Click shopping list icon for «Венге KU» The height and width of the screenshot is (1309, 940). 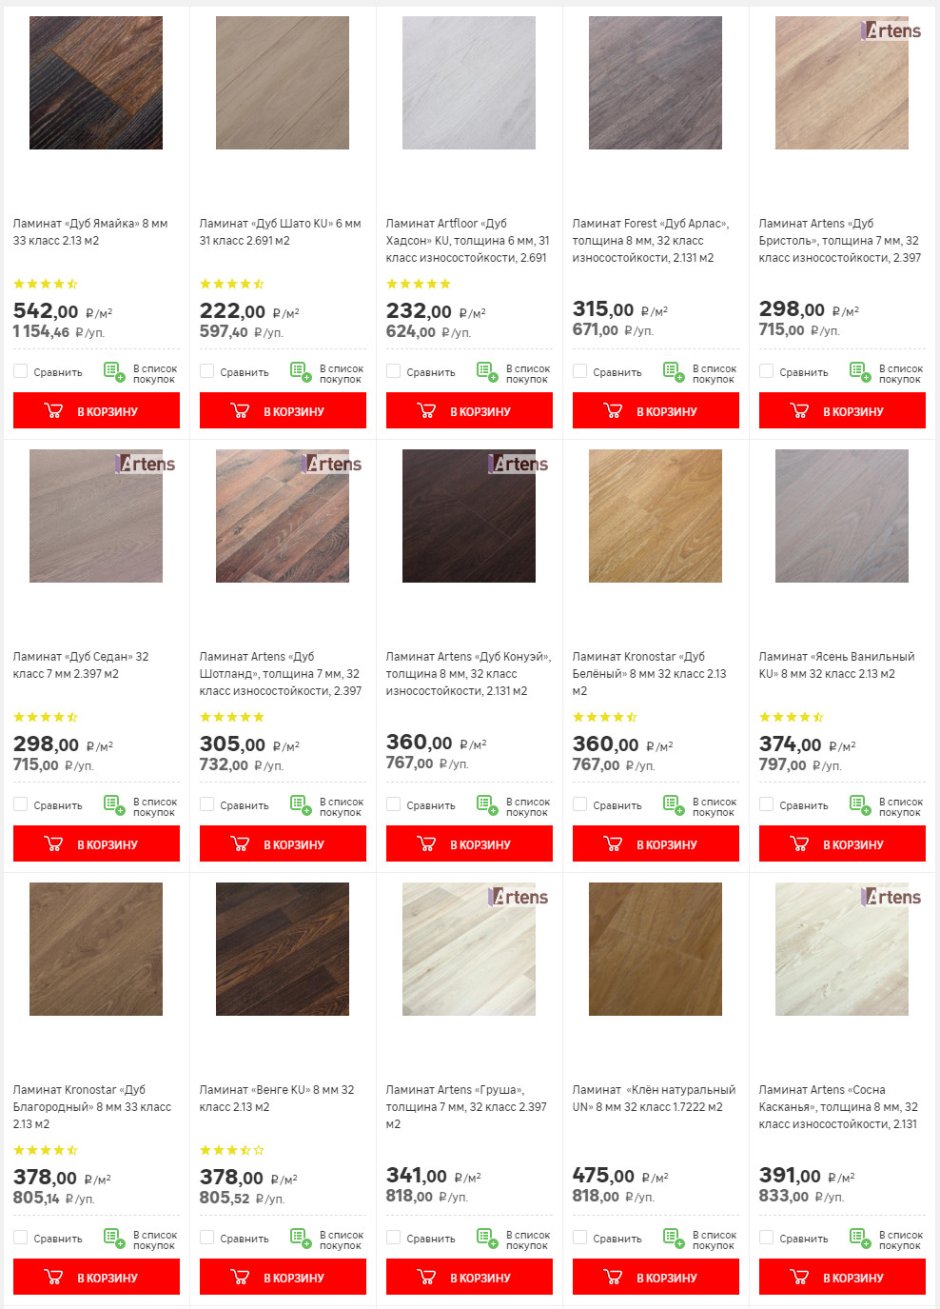(x=301, y=1238)
